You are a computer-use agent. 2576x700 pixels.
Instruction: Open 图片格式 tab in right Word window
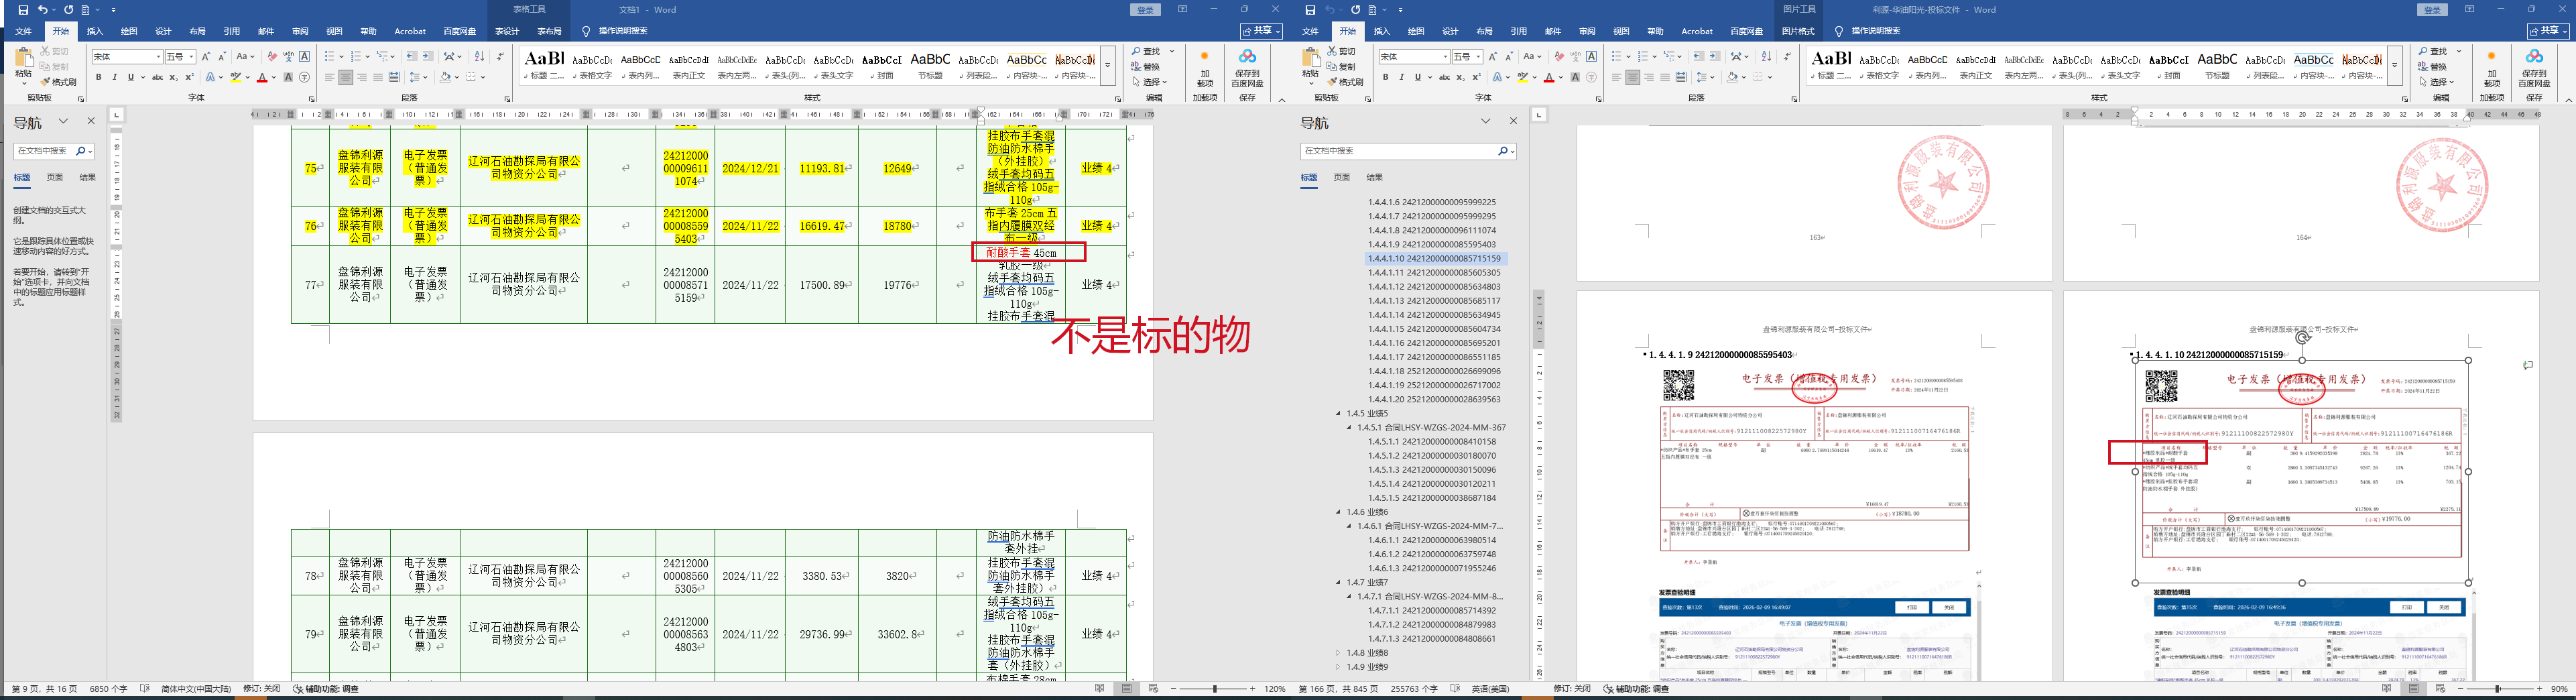(x=1798, y=31)
